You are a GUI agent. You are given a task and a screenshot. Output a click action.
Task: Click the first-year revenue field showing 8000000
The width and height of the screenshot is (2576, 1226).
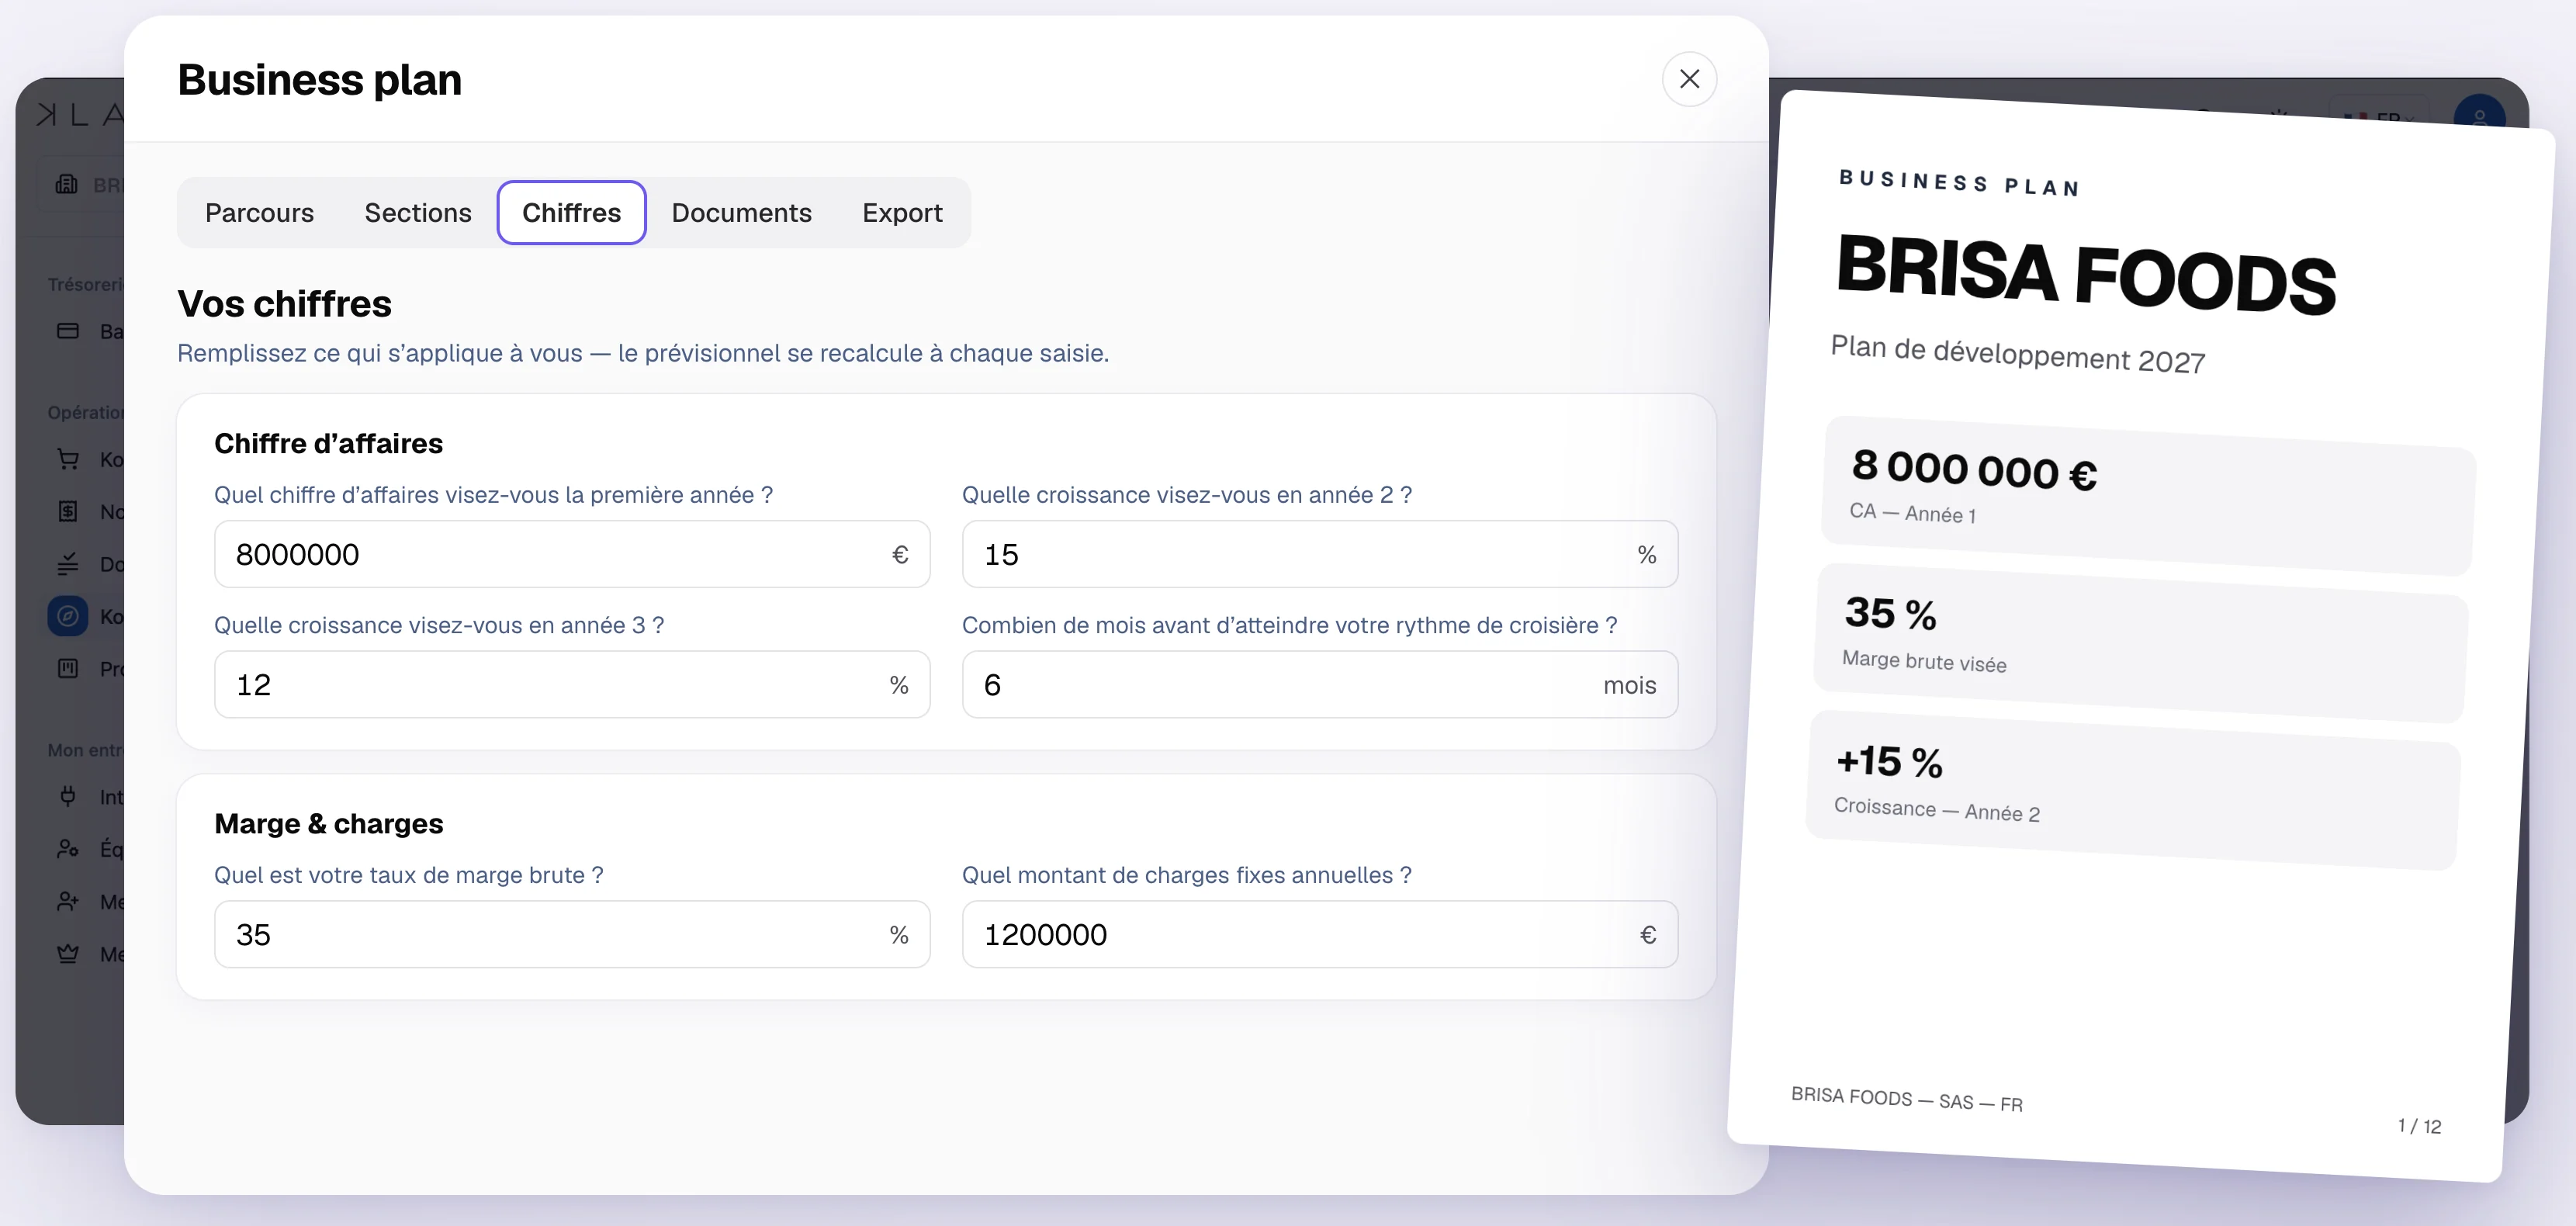572,554
